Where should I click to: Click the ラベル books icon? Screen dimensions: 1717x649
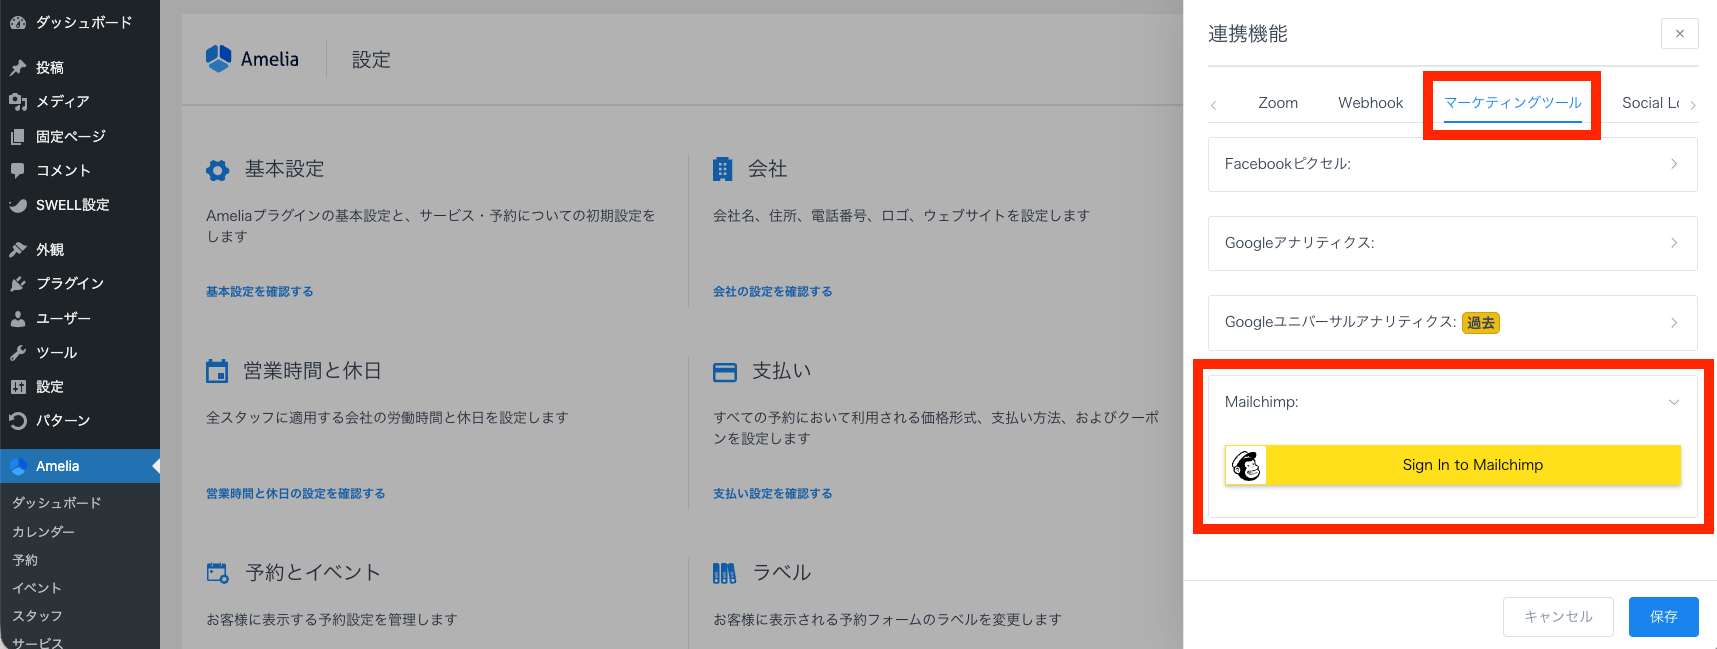pyautogui.click(x=724, y=573)
